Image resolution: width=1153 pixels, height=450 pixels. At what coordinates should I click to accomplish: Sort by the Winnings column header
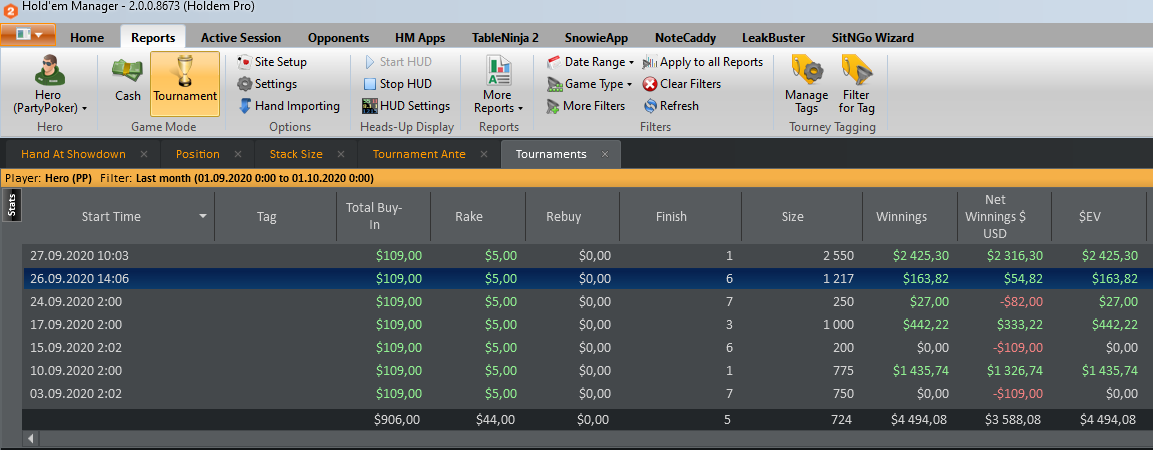(x=910, y=217)
